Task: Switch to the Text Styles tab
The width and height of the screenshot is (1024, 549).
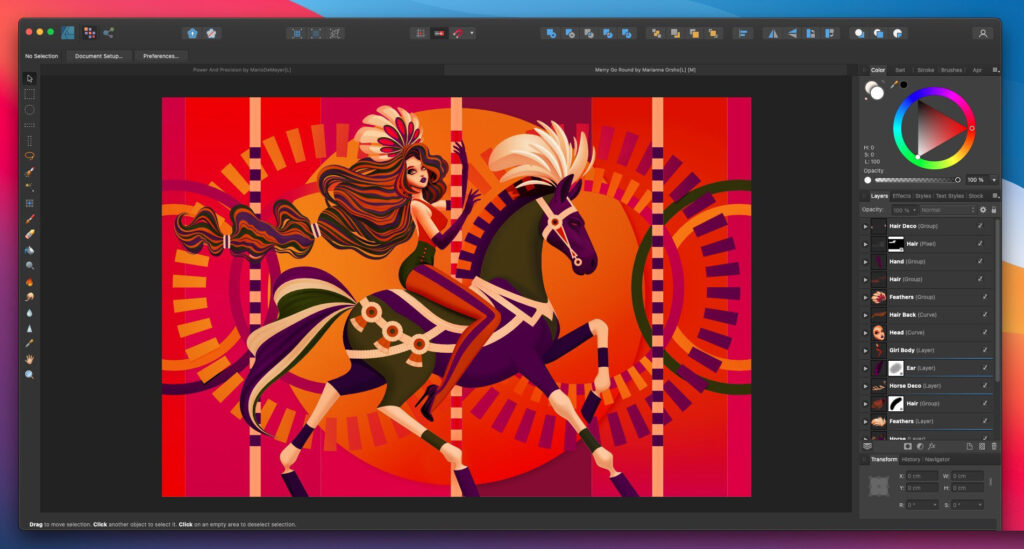Action: pyautogui.click(x=949, y=196)
